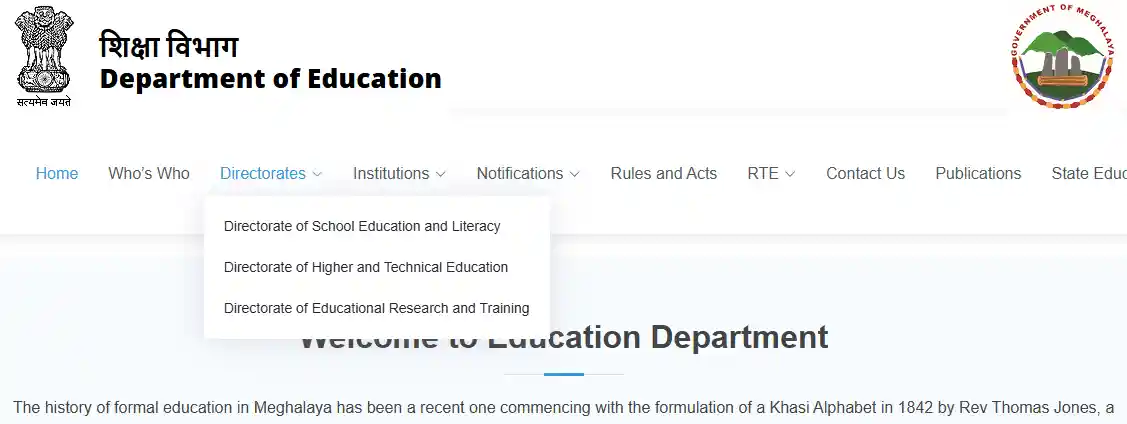The height and width of the screenshot is (424, 1127).
Task: Open the Who's Who page
Action: pyautogui.click(x=149, y=173)
